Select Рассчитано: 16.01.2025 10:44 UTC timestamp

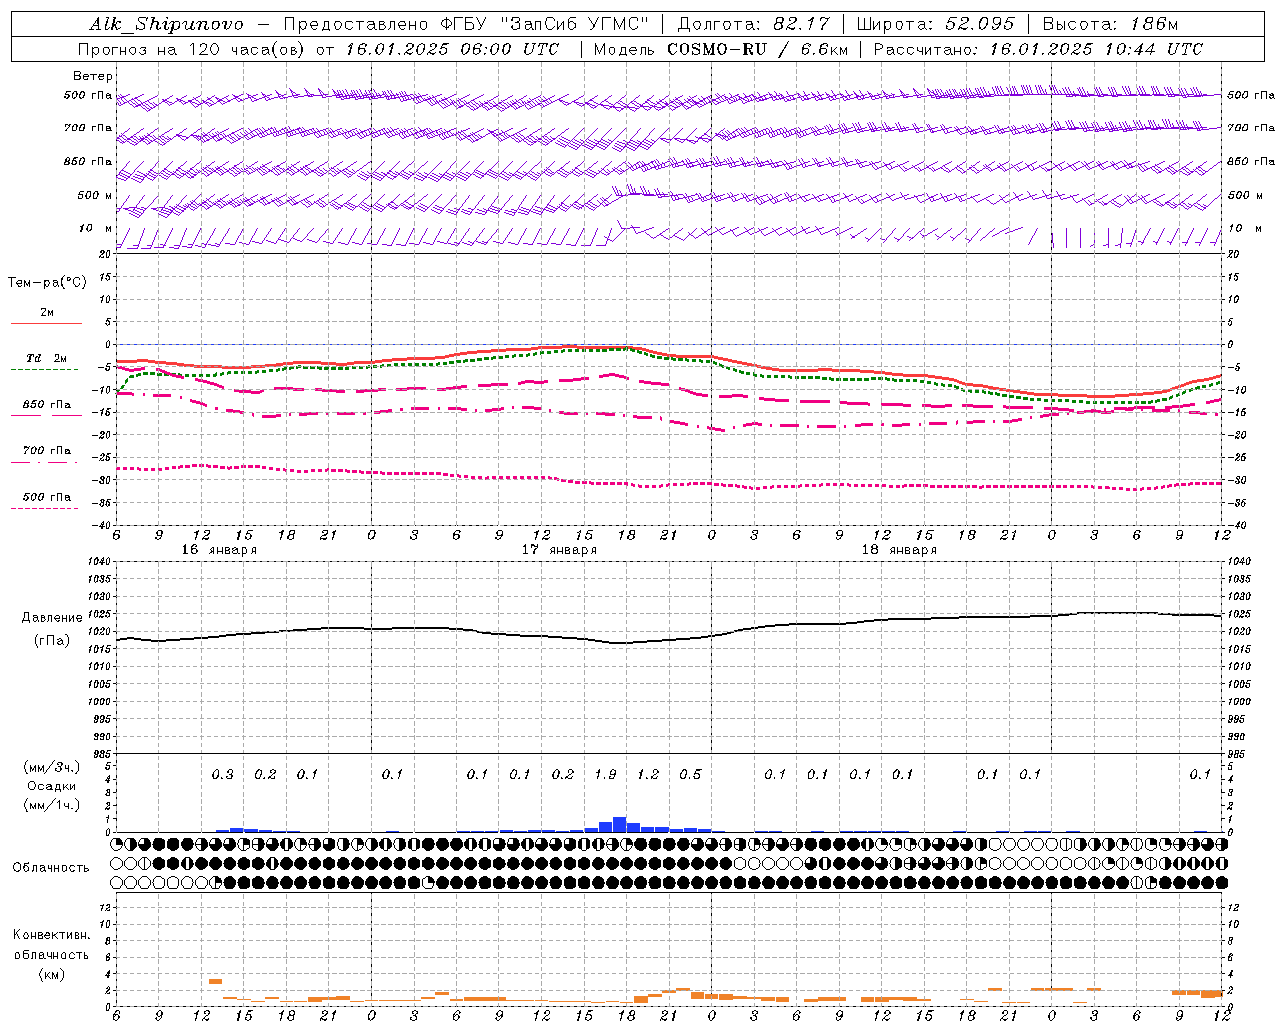pyautogui.click(x=1038, y=49)
